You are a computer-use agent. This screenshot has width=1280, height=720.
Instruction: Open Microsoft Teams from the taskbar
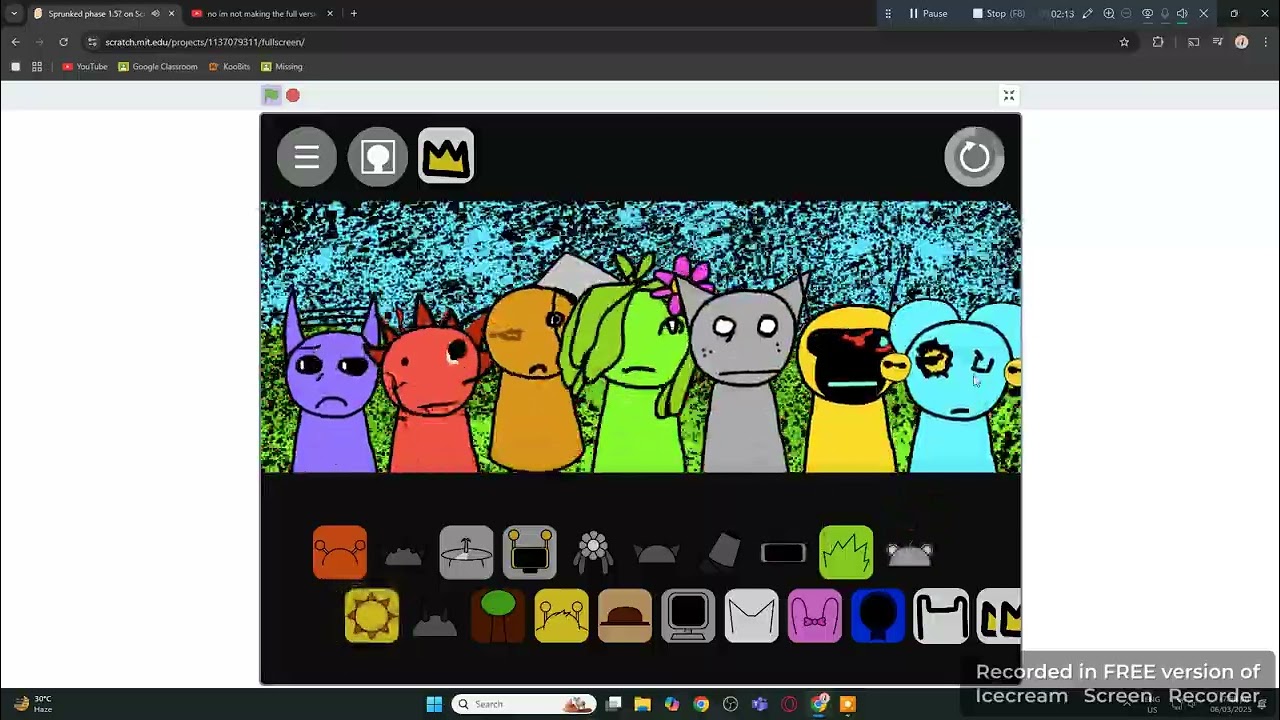[760, 704]
